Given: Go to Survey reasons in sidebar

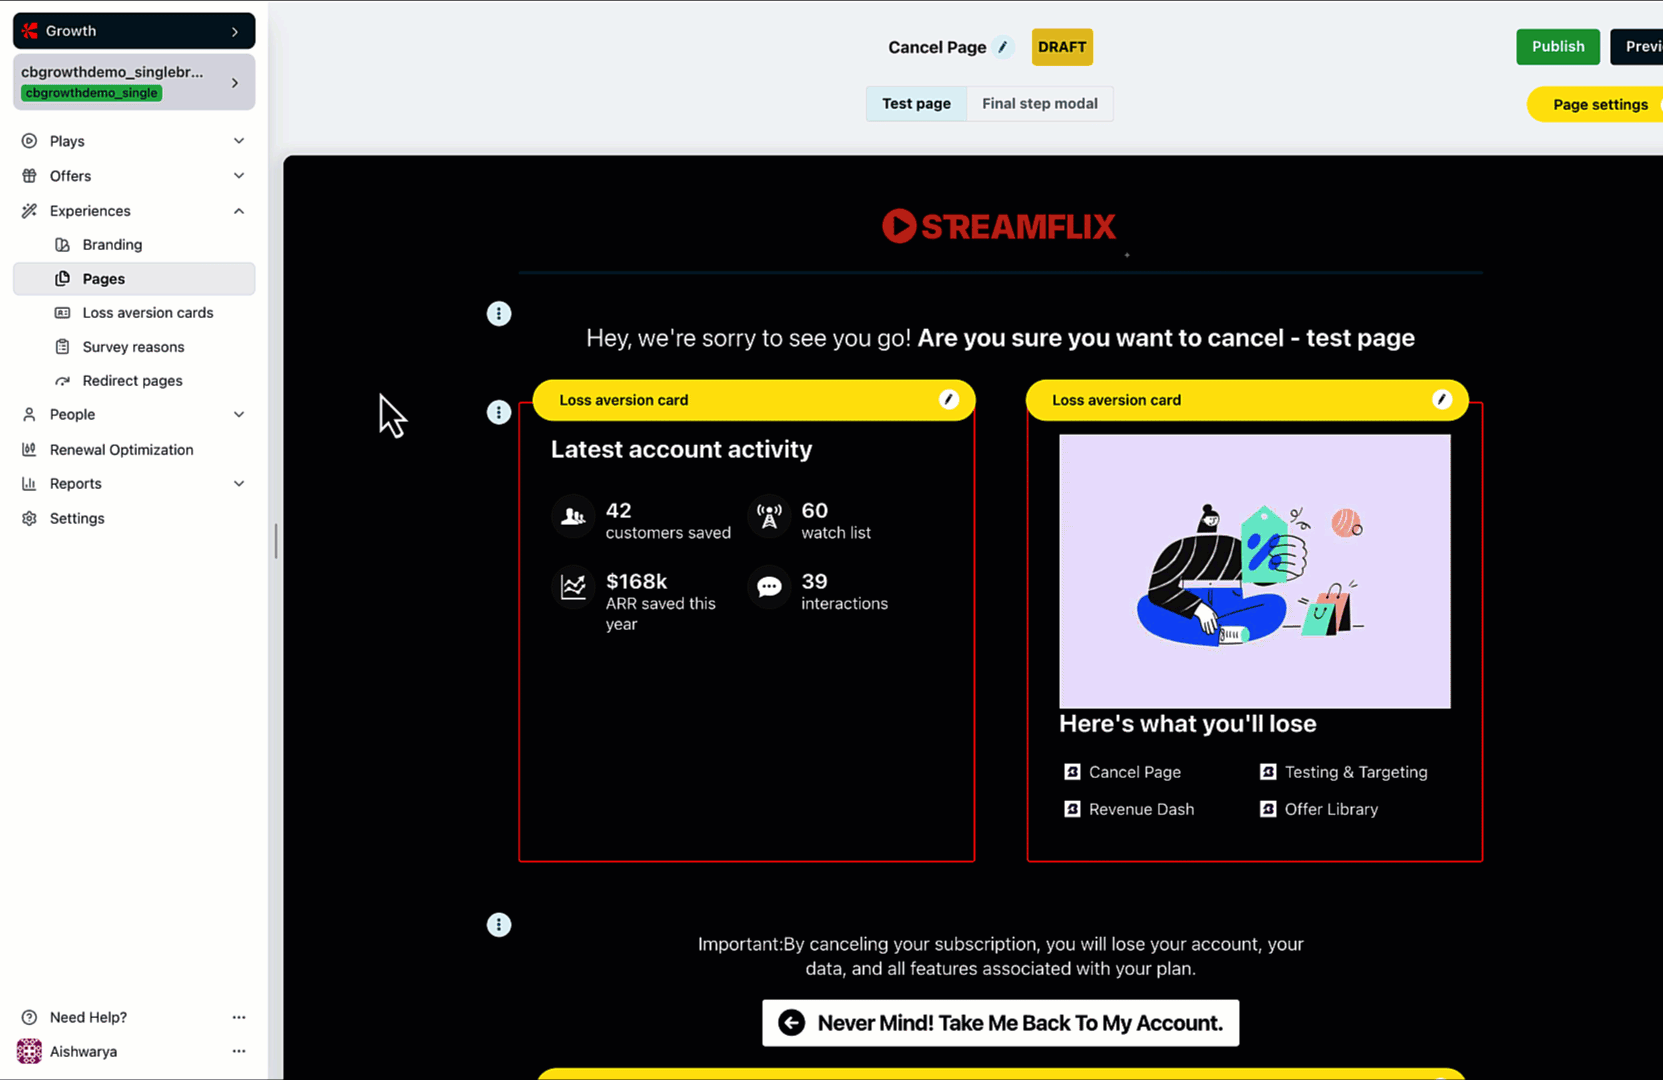Looking at the screenshot, I should [x=133, y=347].
